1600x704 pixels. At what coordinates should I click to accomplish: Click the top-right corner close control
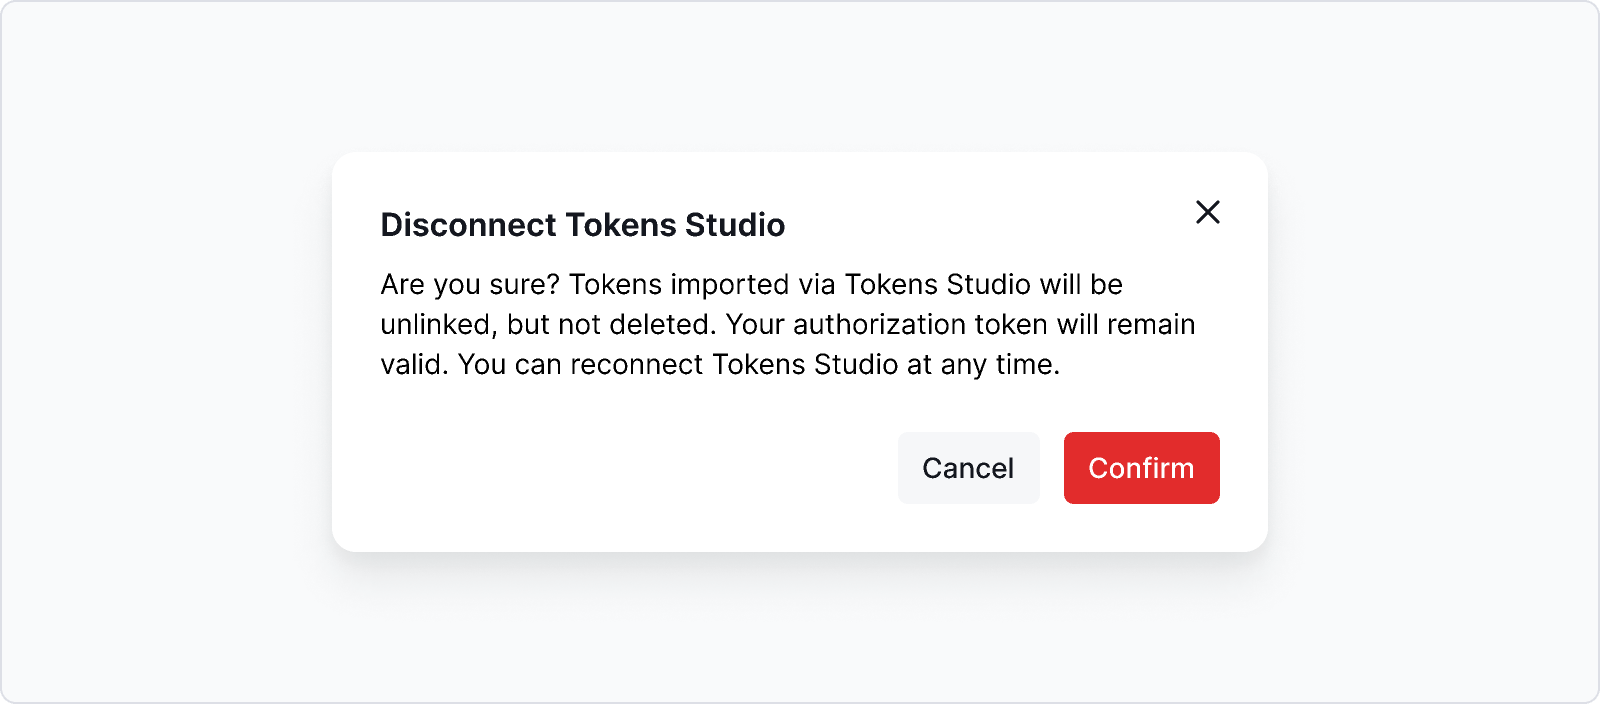[x=1208, y=212]
